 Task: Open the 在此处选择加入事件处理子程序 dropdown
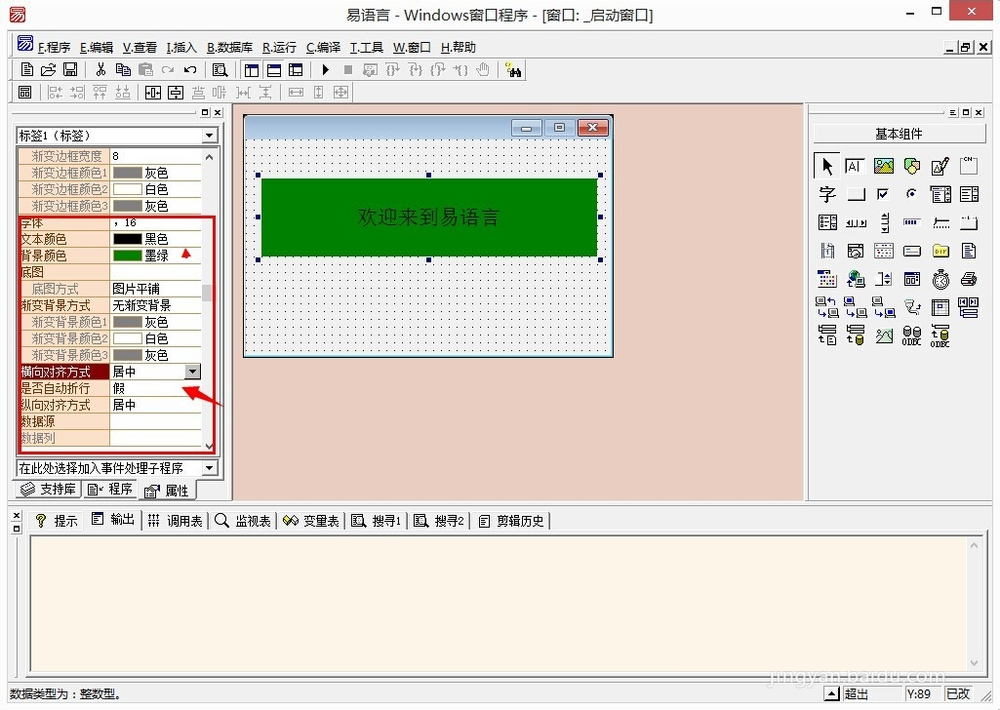(209, 468)
